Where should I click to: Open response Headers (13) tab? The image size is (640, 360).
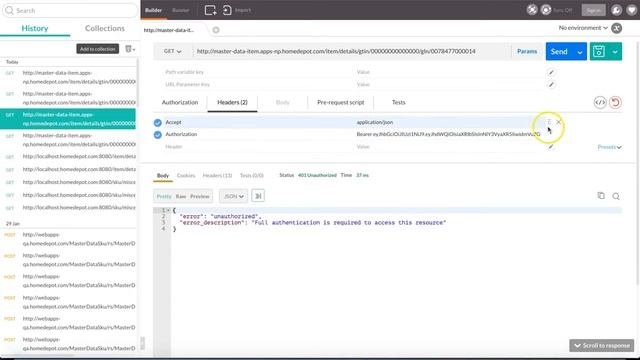(217, 176)
